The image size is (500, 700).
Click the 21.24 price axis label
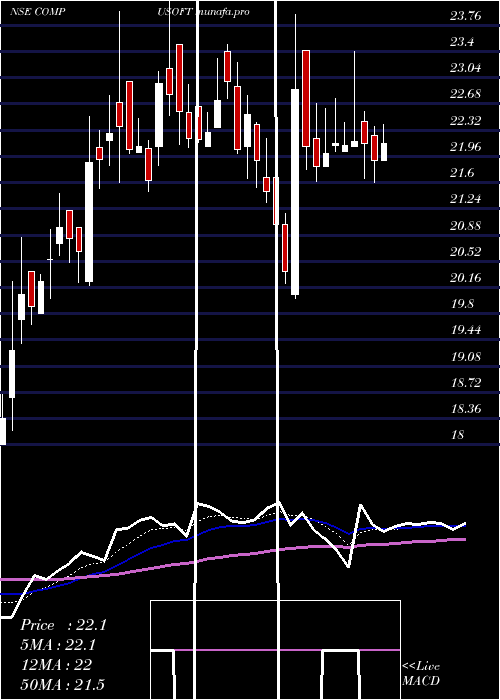pos(466,199)
